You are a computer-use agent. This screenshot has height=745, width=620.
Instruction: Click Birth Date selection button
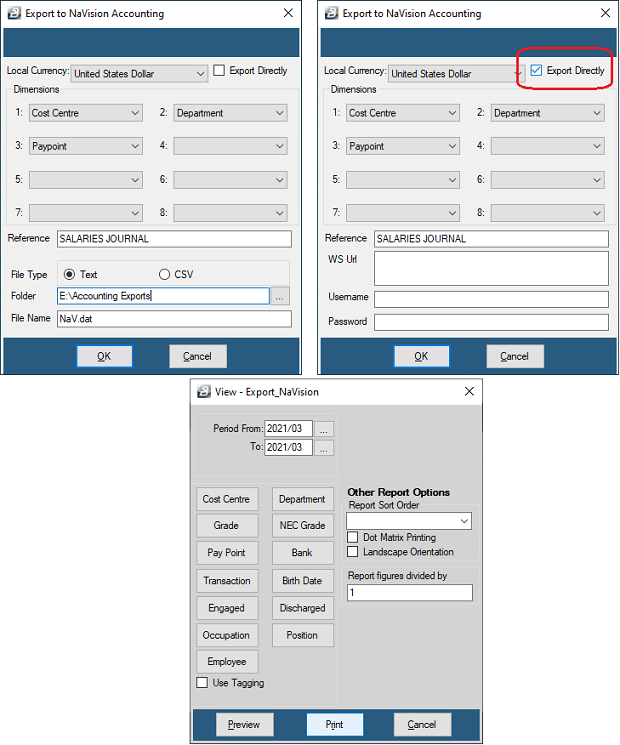(x=303, y=581)
